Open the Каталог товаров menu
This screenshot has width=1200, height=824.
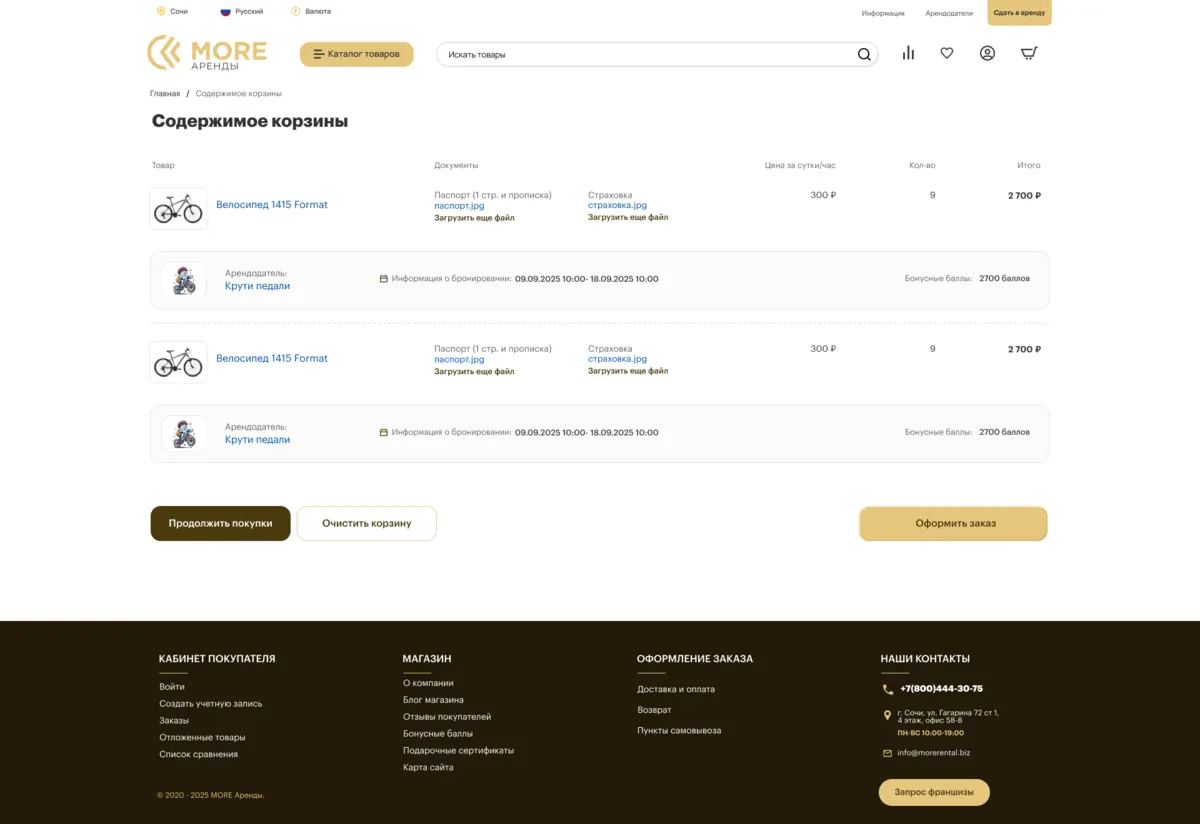356,54
